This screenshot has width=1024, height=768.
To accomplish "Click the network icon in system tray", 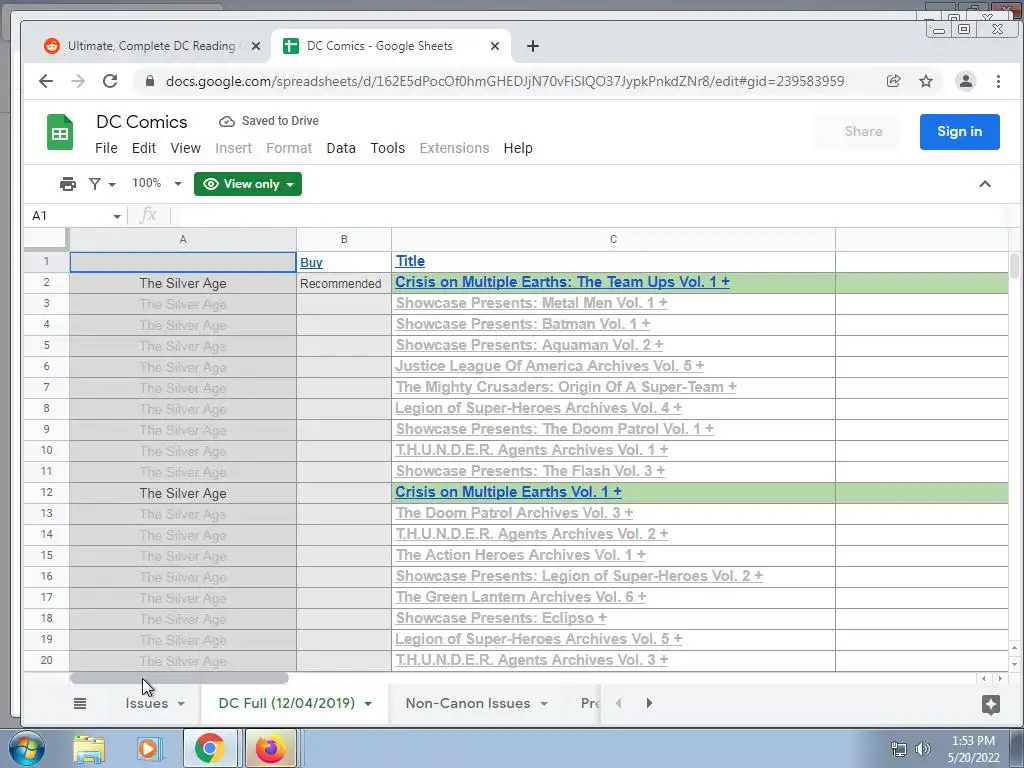I will pos(899,749).
